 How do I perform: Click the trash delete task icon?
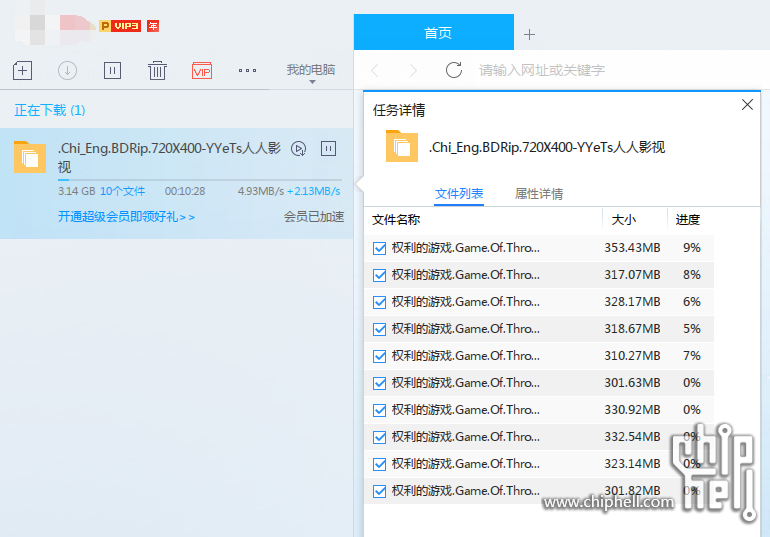(x=157, y=71)
